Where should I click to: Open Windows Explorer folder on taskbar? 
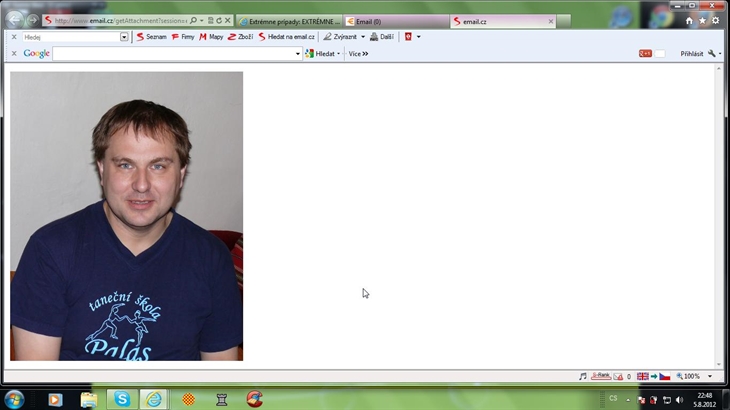pyautogui.click(x=89, y=399)
